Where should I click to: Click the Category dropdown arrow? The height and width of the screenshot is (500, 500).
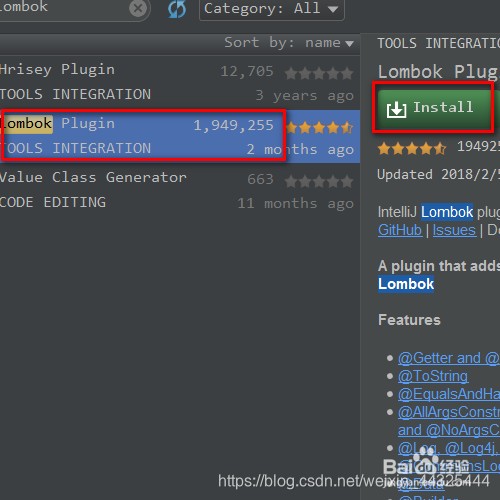(x=333, y=9)
